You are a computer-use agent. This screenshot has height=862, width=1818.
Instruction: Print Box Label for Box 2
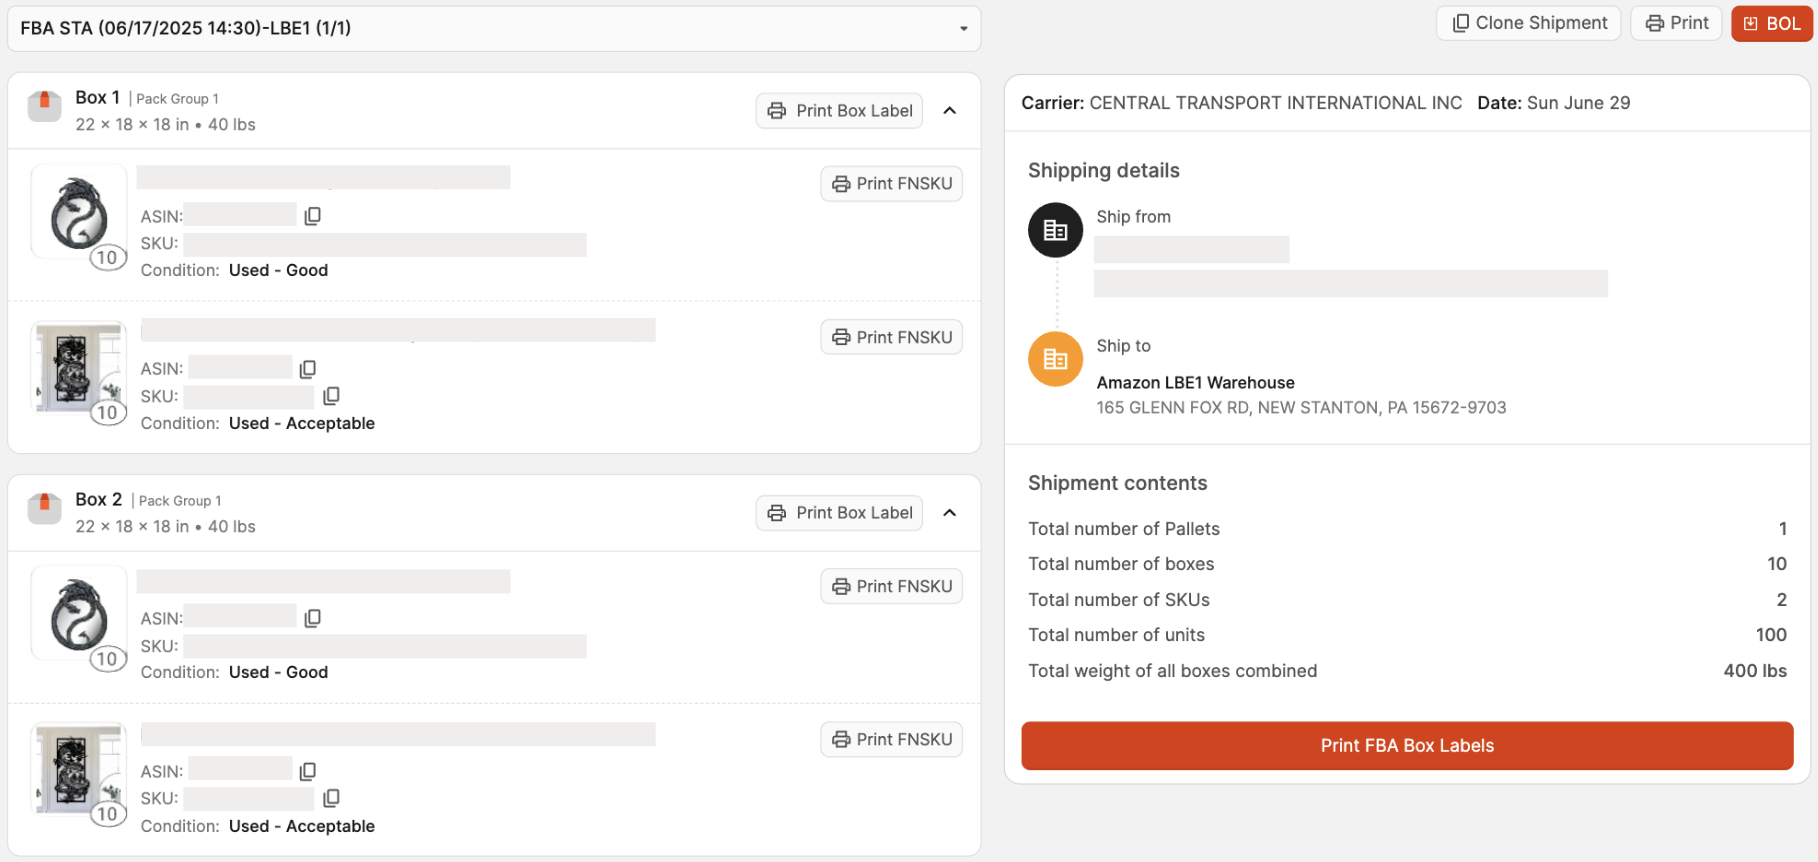(839, 513)
